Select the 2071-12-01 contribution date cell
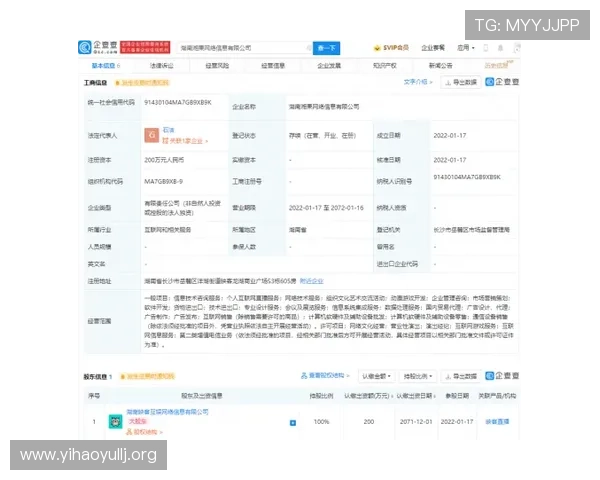Viewport: 600px width, 480px height. 416,421
